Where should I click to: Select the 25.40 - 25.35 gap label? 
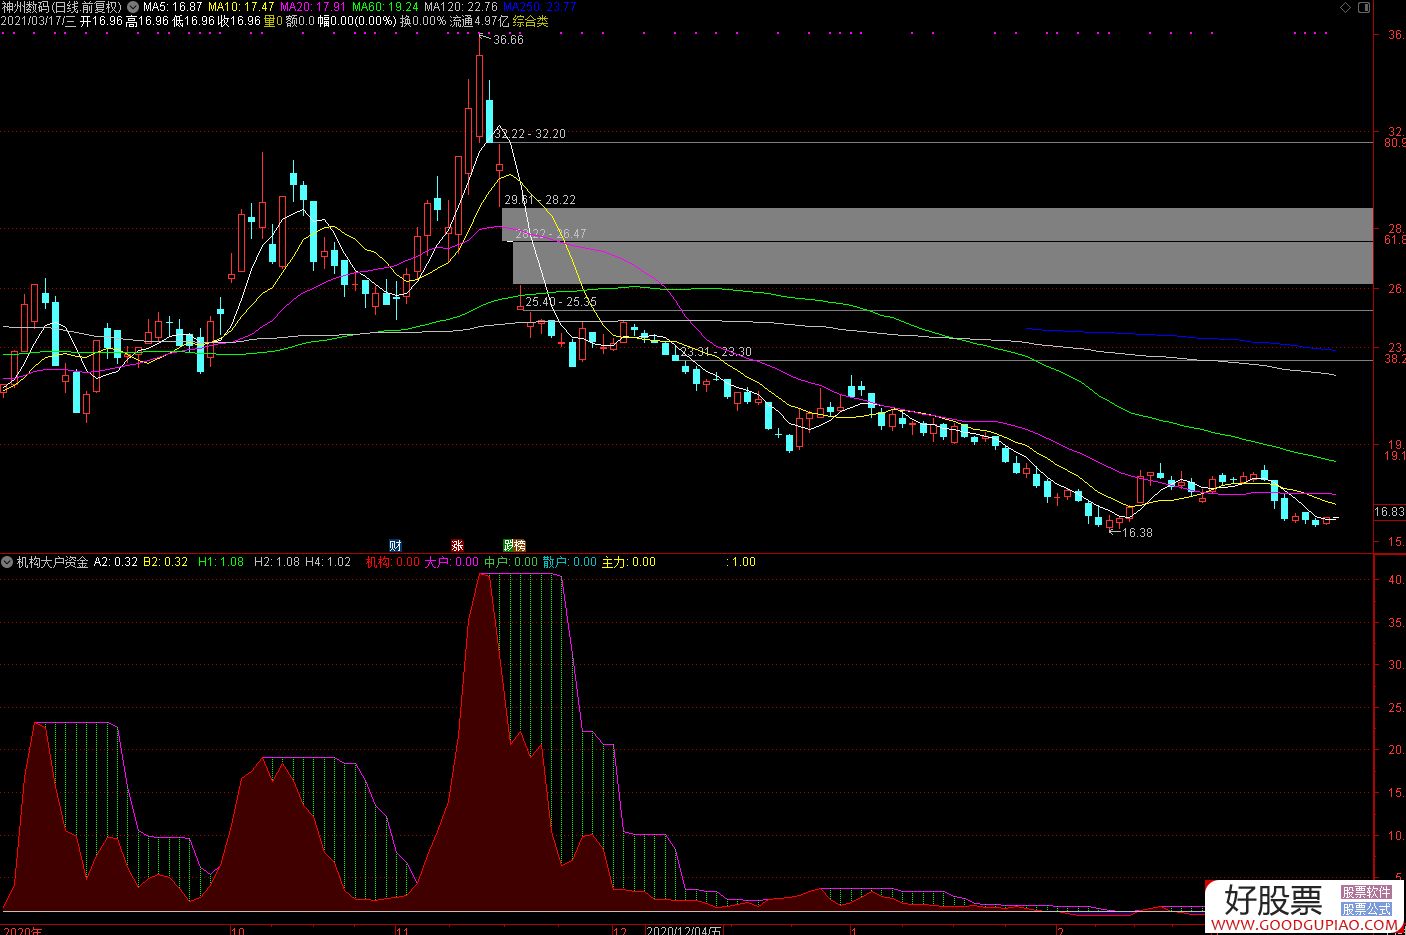tap(561, 302)
